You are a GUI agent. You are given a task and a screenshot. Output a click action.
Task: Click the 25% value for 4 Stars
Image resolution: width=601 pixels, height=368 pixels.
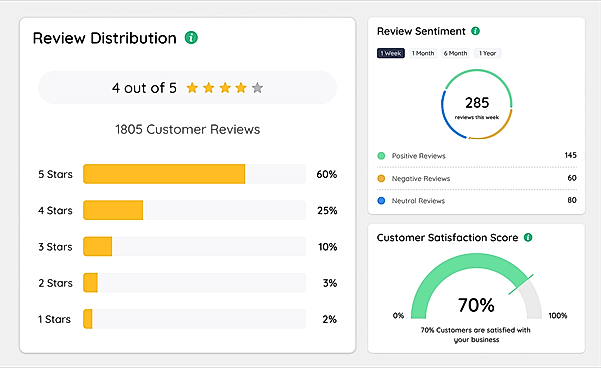[327, 210]
